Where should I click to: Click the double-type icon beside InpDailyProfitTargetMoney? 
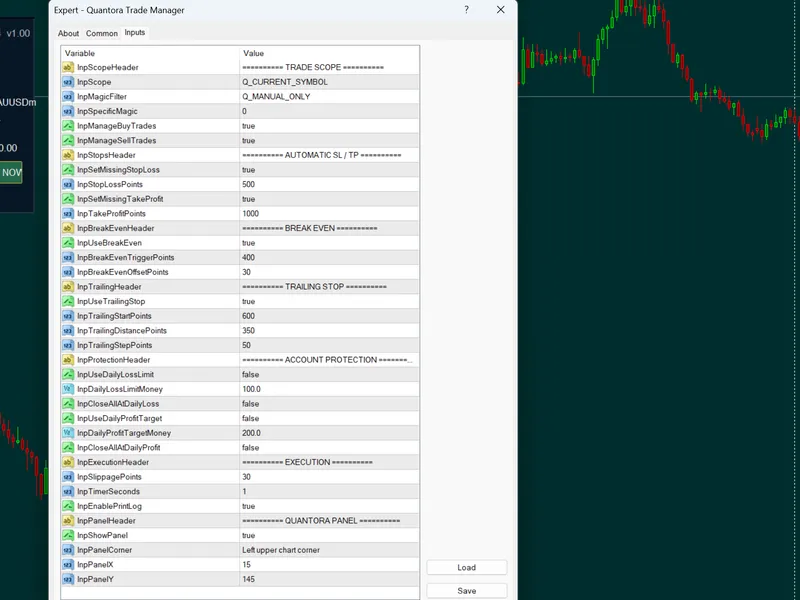(x=68, y=433)
